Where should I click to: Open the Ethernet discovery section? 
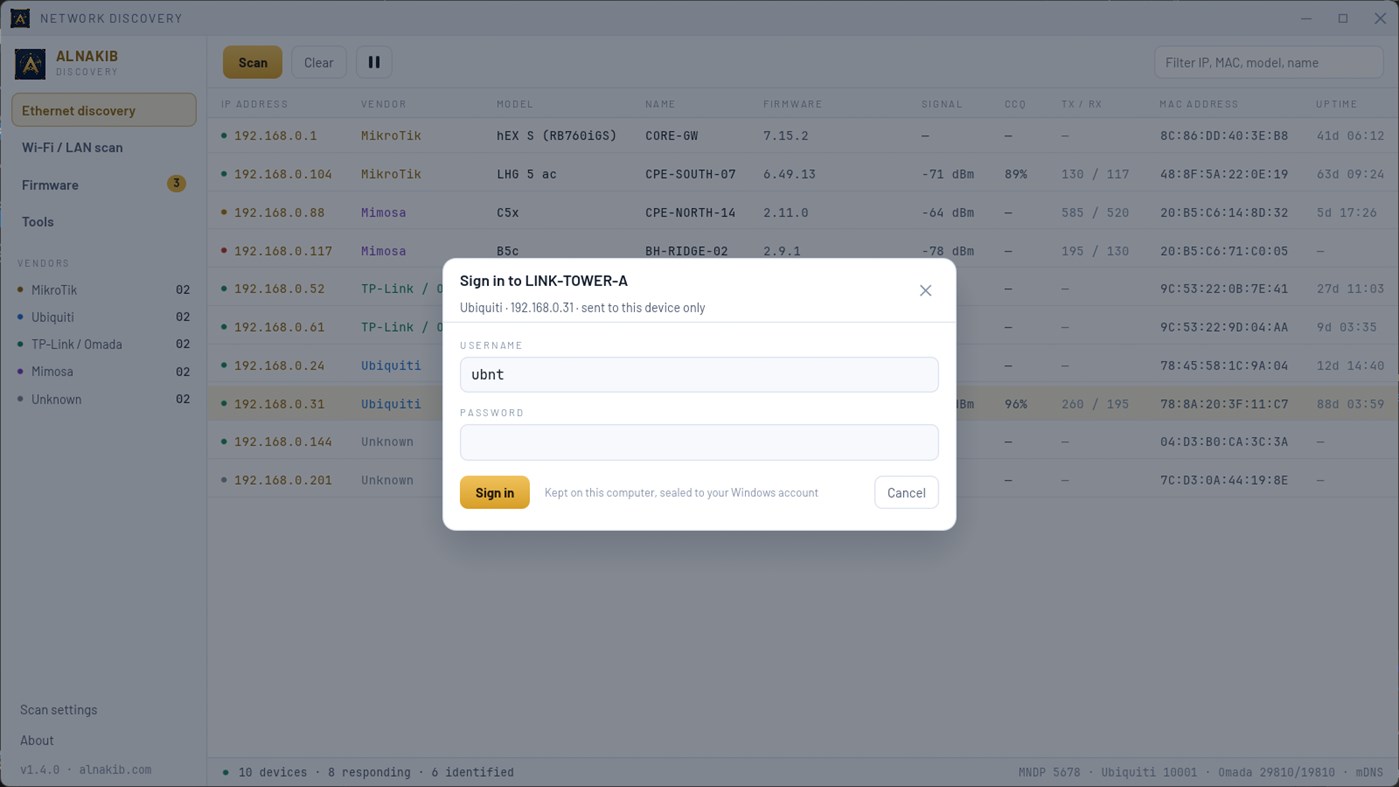(104, 110)
